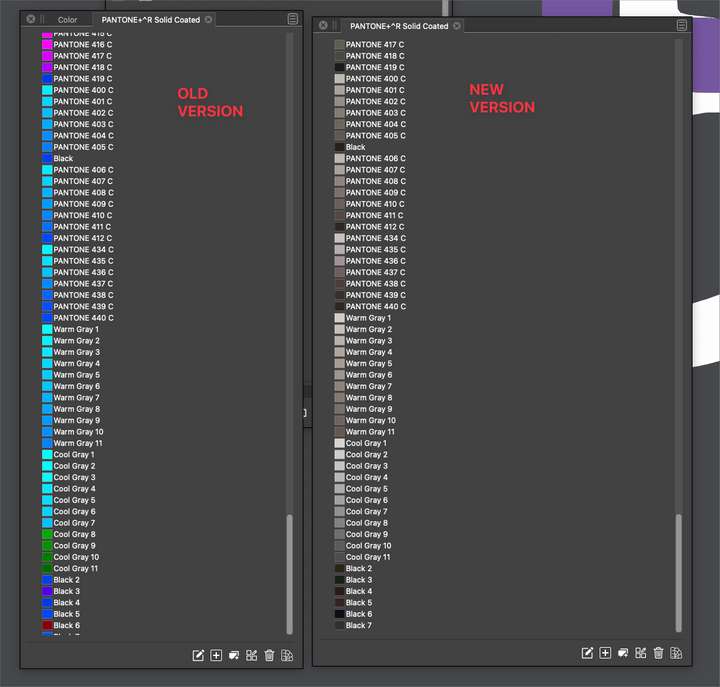Close the PANTONE+ Solid Coated tab in left panel
This screenshot has height=687, width=720.
tap(208, 19)
